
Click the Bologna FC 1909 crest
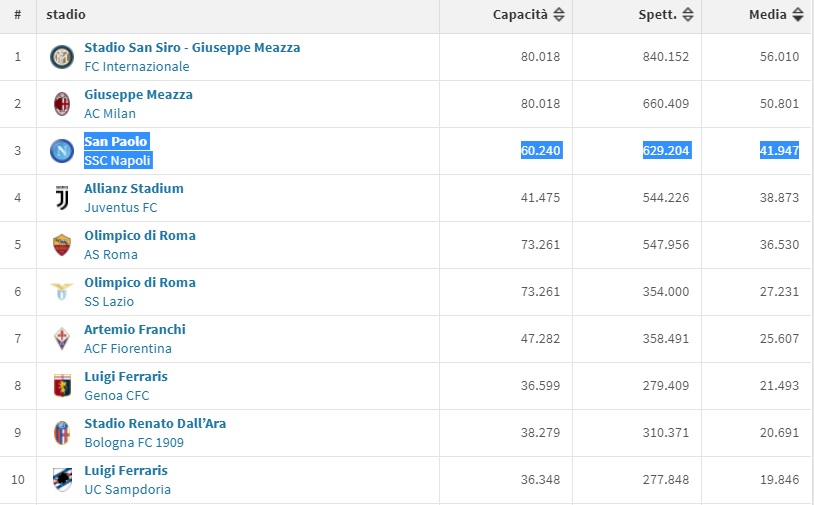tap(62, 433)
